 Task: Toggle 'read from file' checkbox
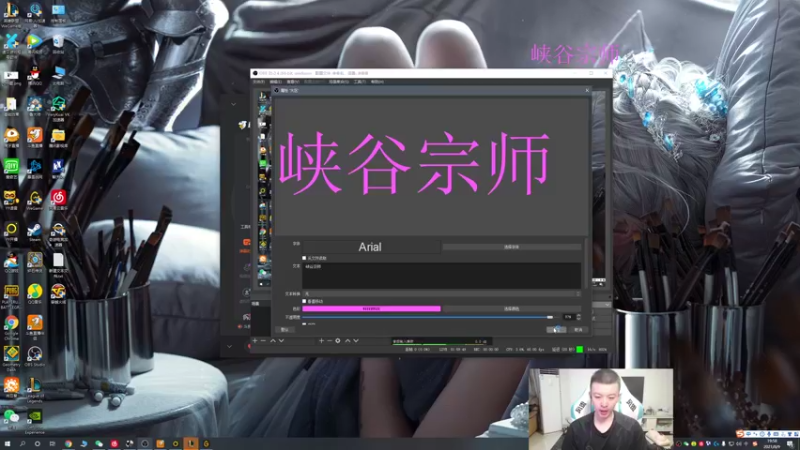tap(304, 258)
